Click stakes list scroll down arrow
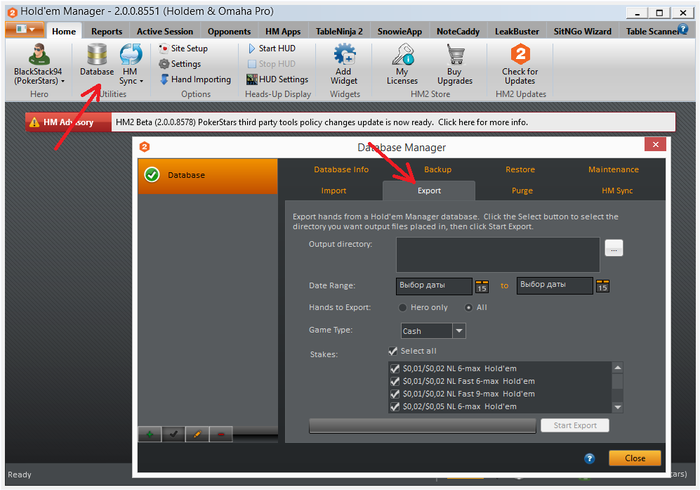Screen dimensions: 700x490 click(618, 407)
